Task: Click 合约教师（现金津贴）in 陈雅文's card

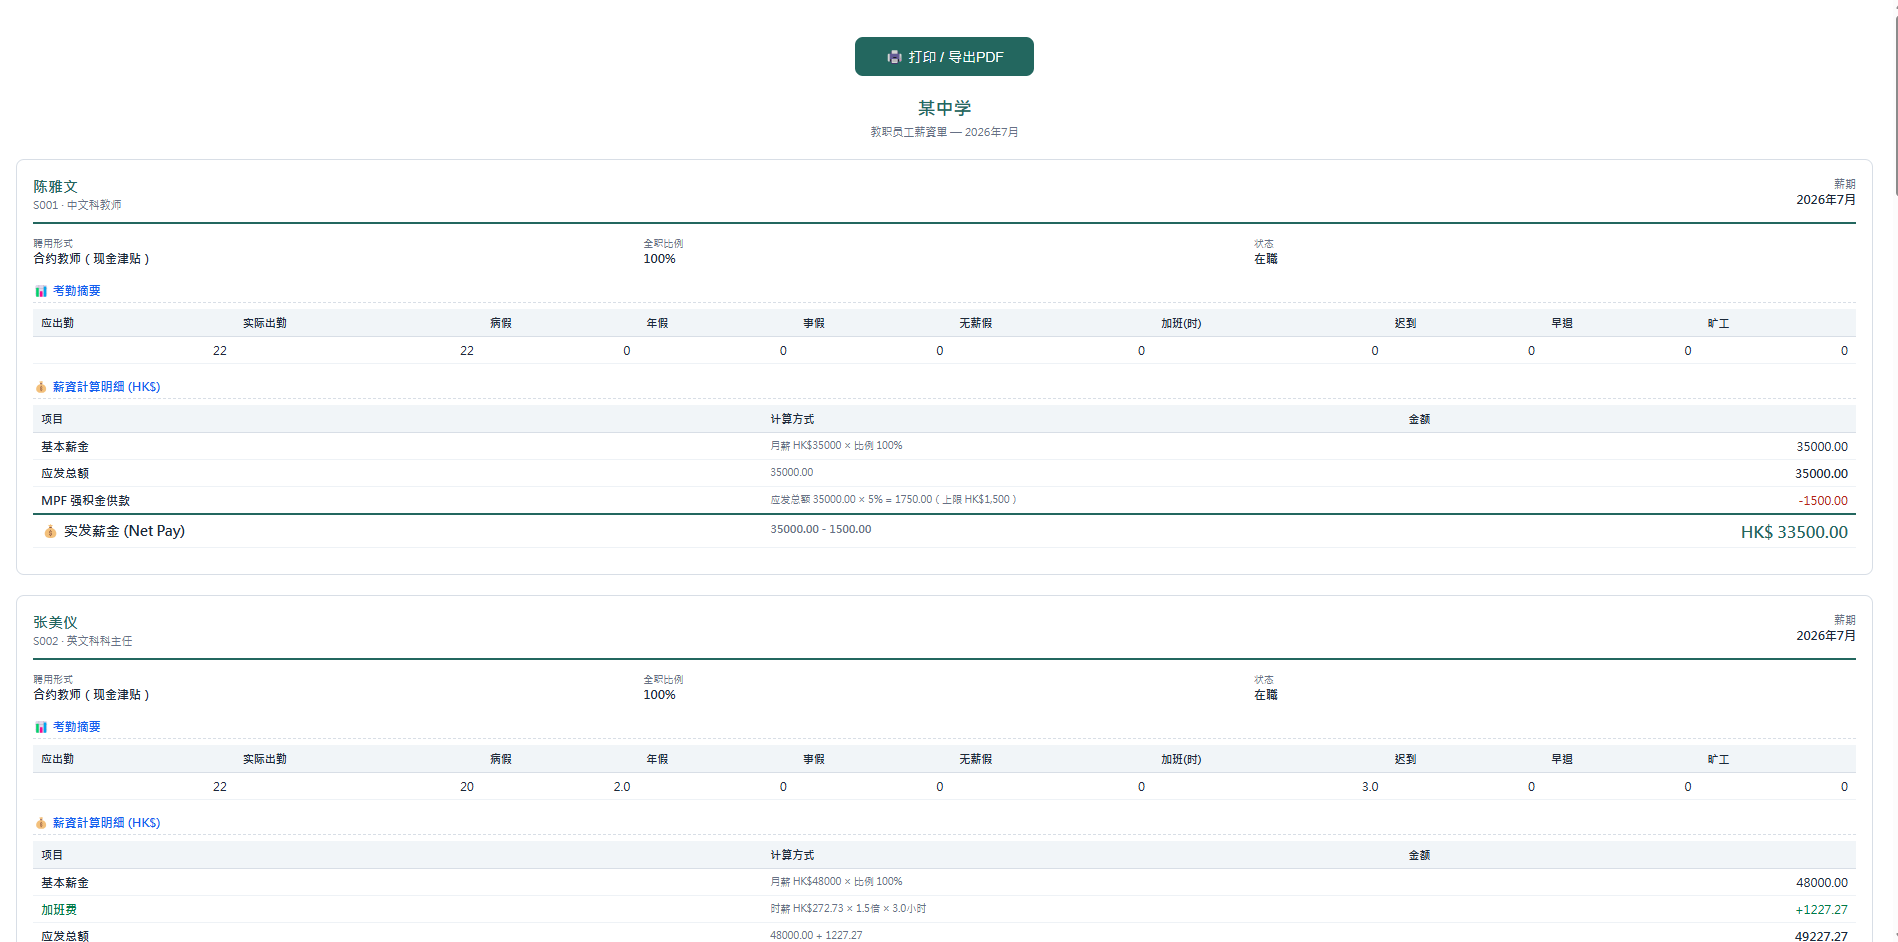Action: click(x=91, y=259)
